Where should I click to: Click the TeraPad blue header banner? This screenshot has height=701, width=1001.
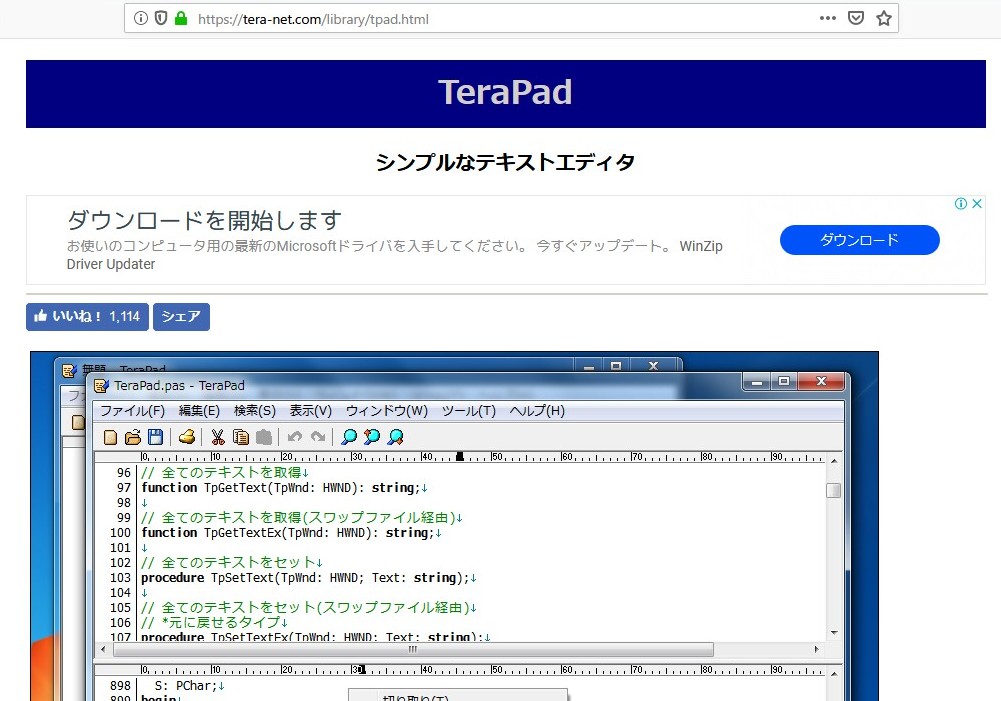tap(506, 94)
